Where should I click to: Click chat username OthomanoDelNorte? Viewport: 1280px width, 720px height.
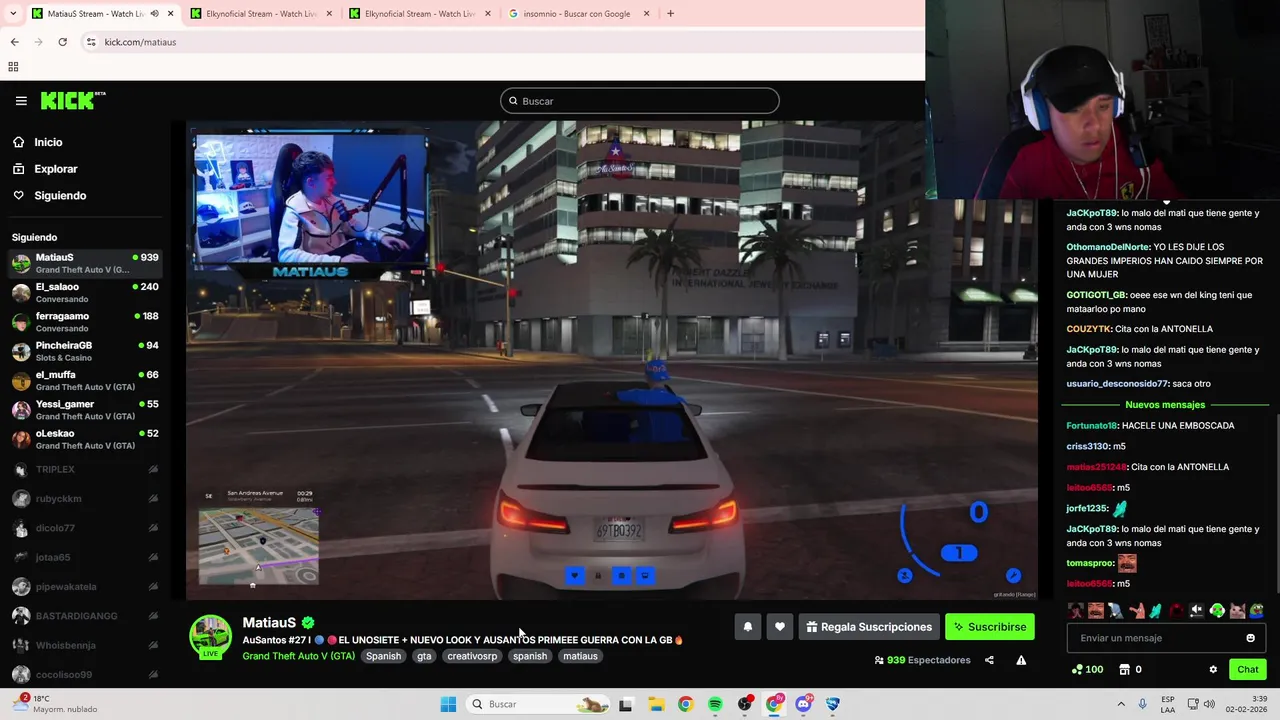click(x=1108, y=247)
